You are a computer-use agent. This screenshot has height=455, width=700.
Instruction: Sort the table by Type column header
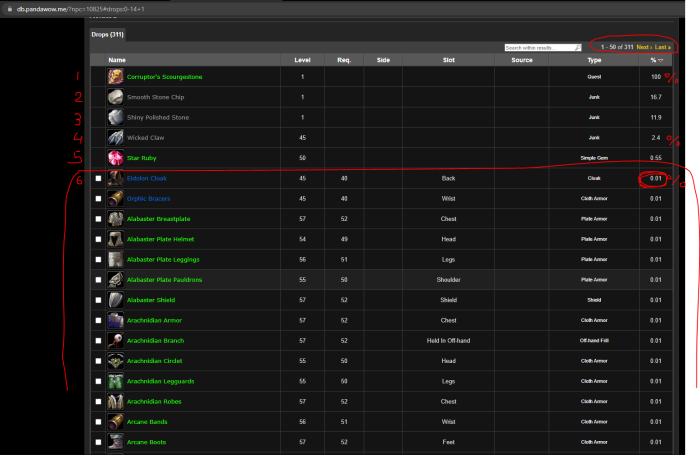click(594, 60)
